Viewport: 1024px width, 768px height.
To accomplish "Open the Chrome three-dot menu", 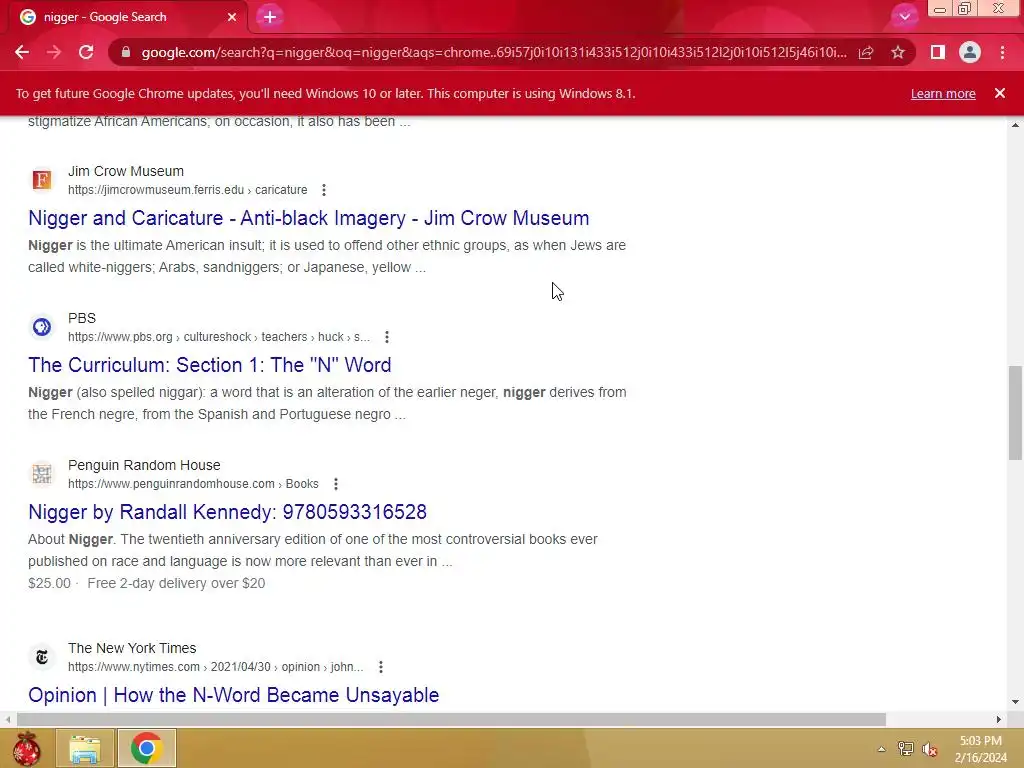I will pyautogui.click(x=1002, y=52).
